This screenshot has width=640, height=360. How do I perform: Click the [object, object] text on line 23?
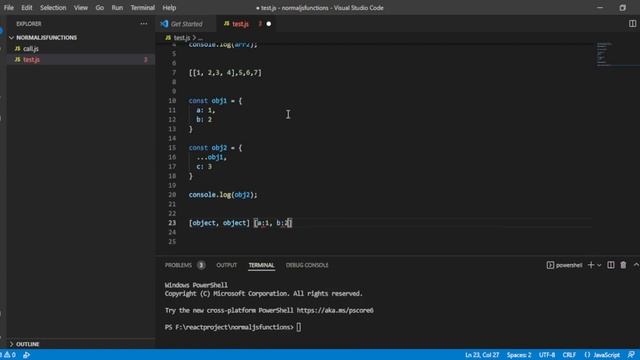point(219,223)
